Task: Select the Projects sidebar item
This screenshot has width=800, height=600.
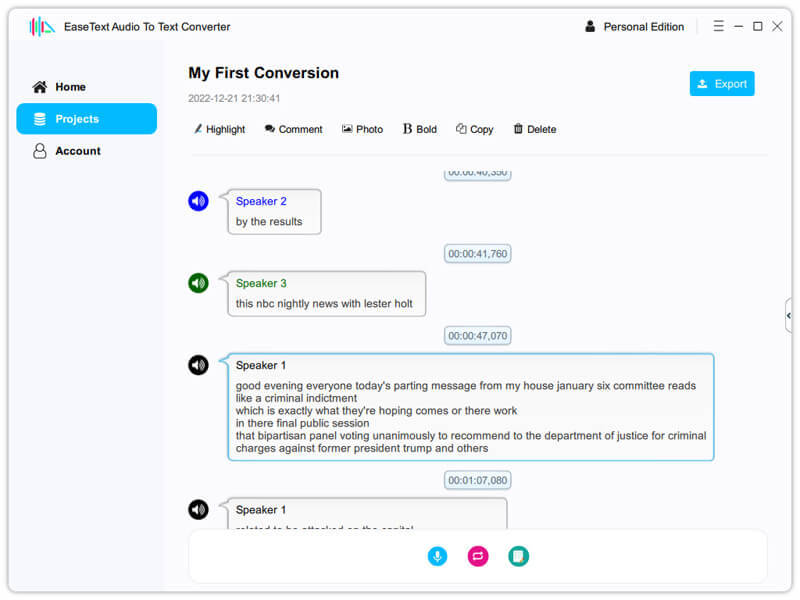Action: click(x=86, y=119)
